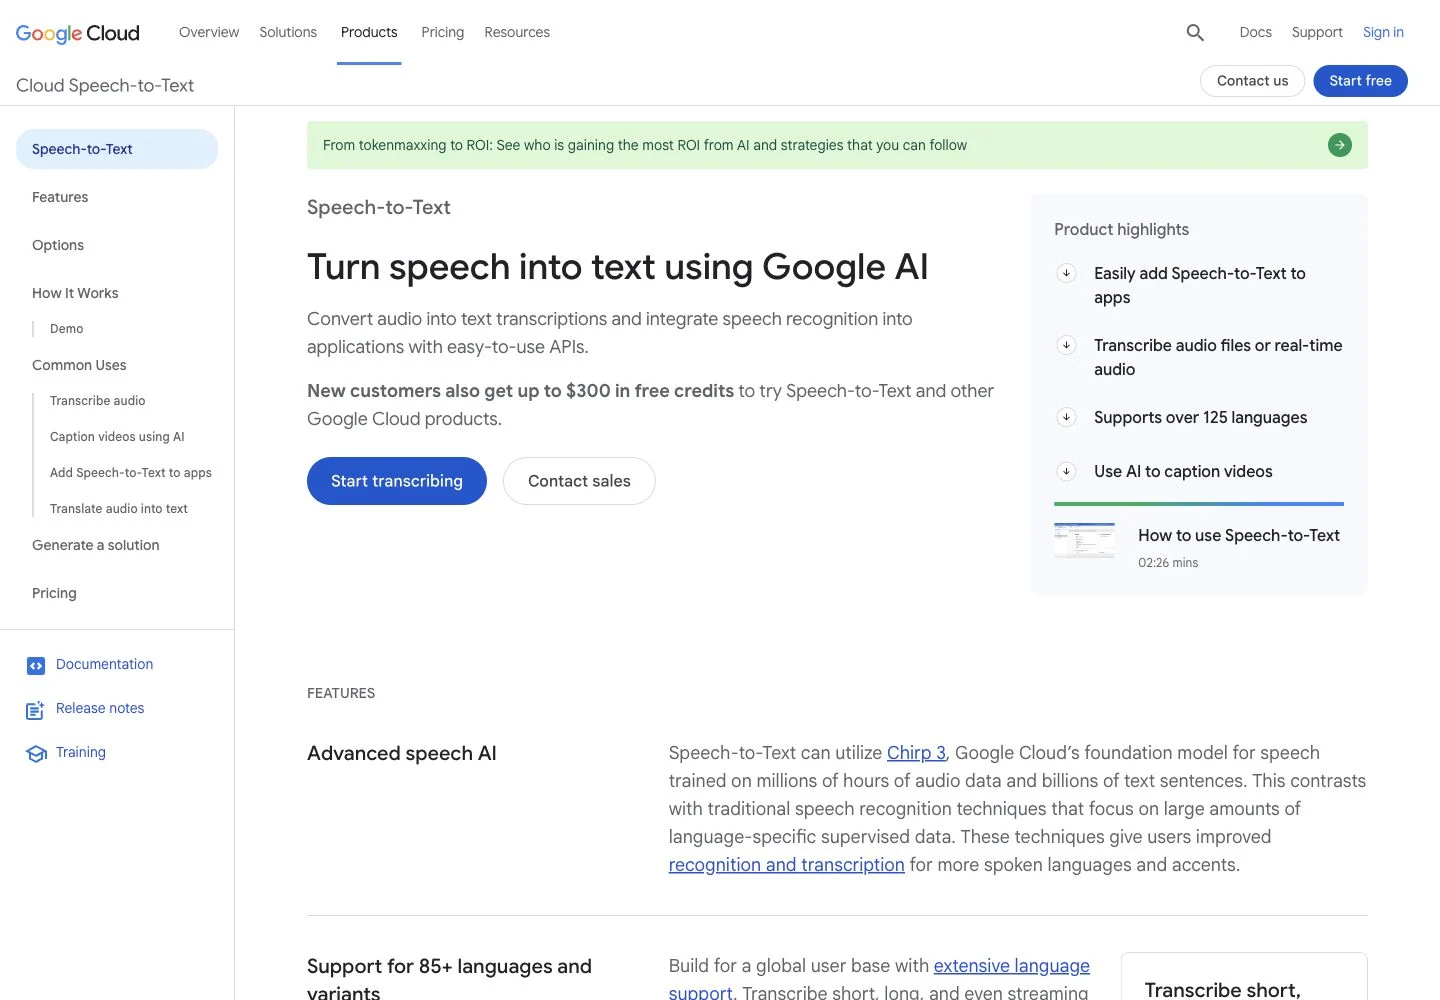
Task: Select the Products nav tab
Action: pos(369,32)
